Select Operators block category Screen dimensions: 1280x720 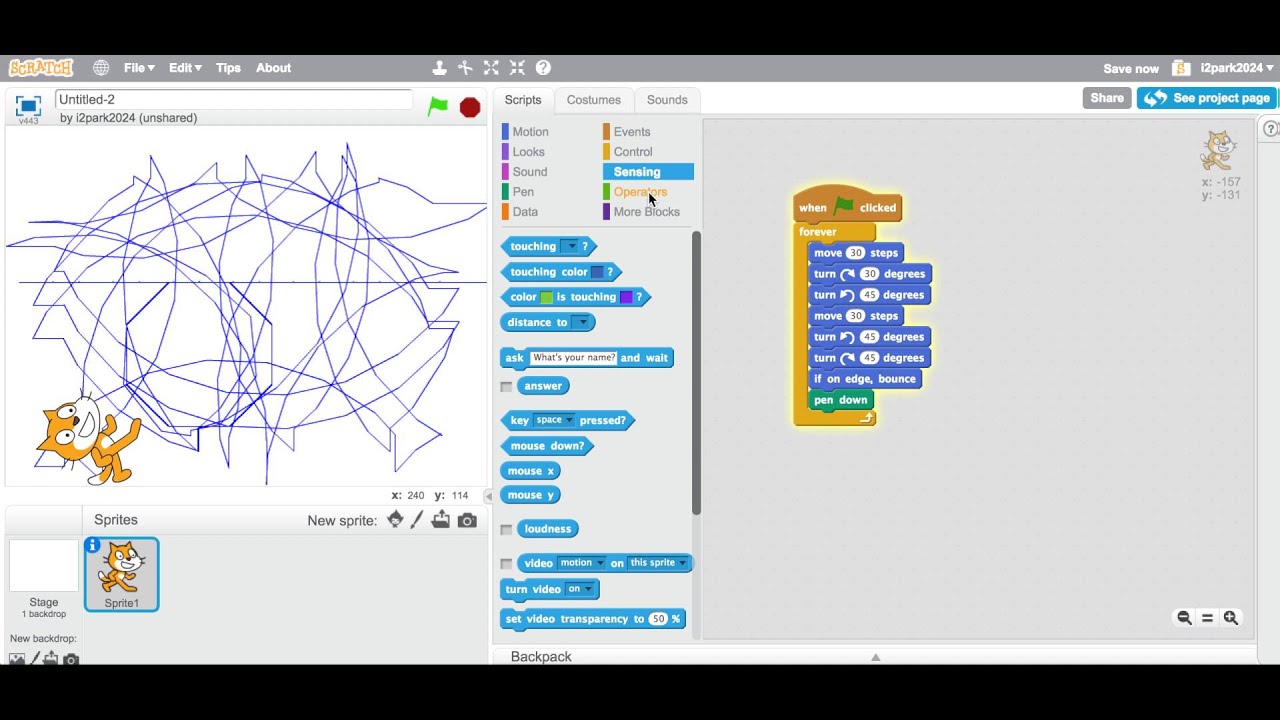[640, 192]
